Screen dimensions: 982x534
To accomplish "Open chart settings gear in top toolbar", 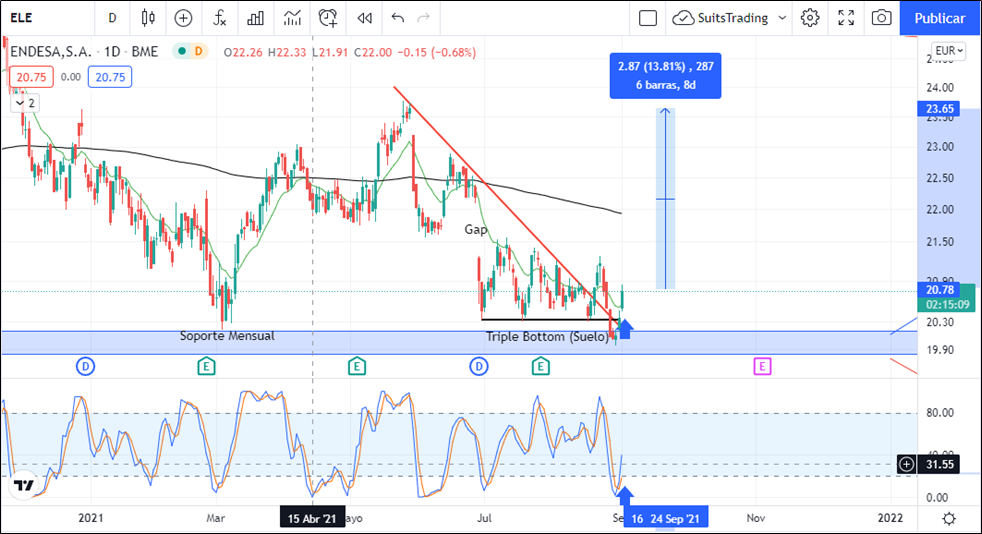I will [x=810, y=18].
